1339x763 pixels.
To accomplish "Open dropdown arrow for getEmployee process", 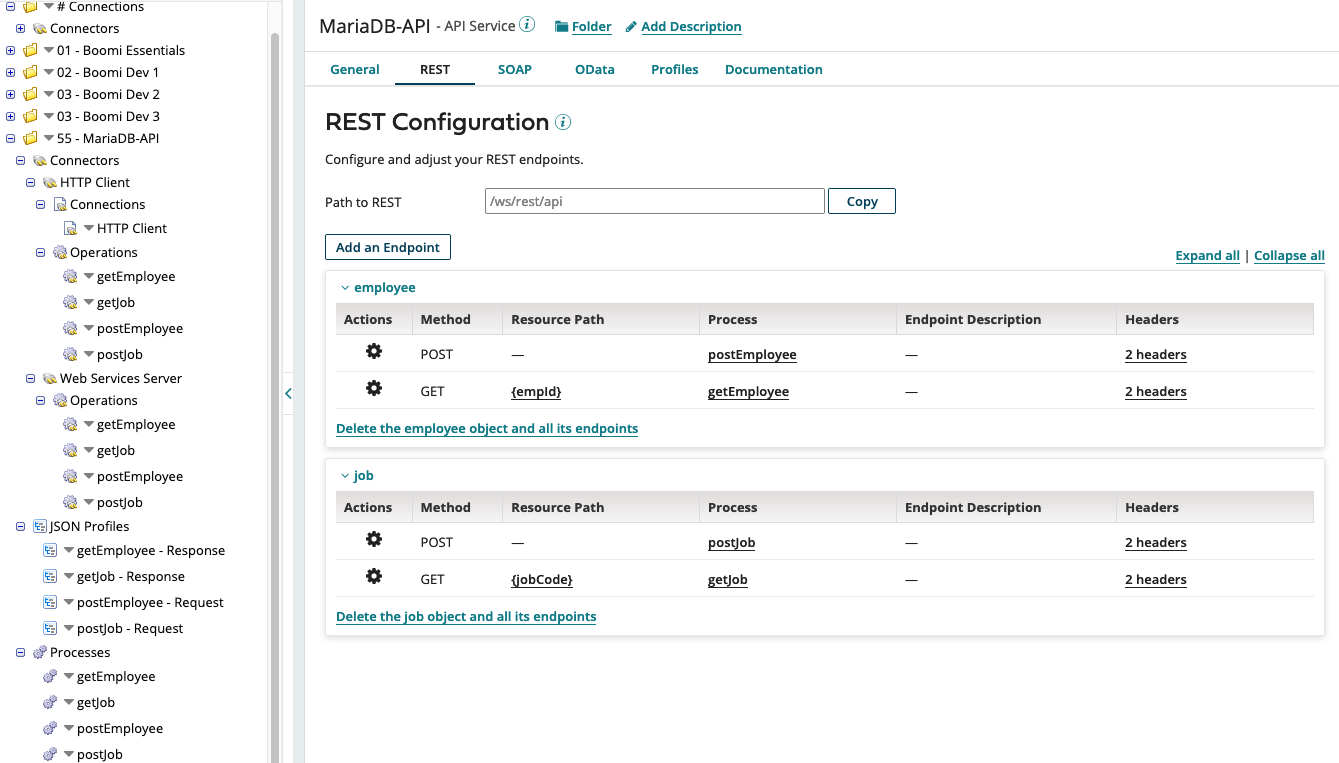I will [x=69, y=676].
